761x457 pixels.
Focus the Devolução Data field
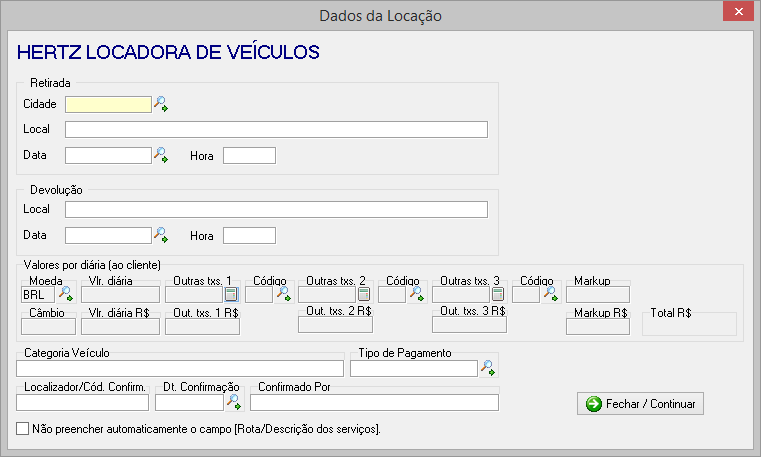(x=108, y=235)
